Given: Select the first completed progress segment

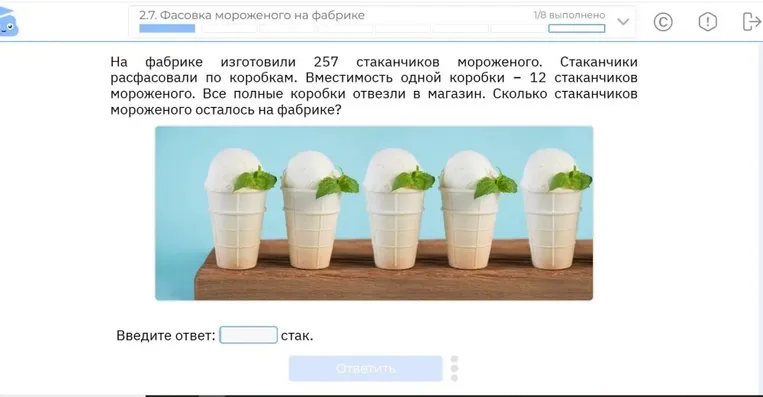Looking at the screenshot, I should (x=167, y=29).
